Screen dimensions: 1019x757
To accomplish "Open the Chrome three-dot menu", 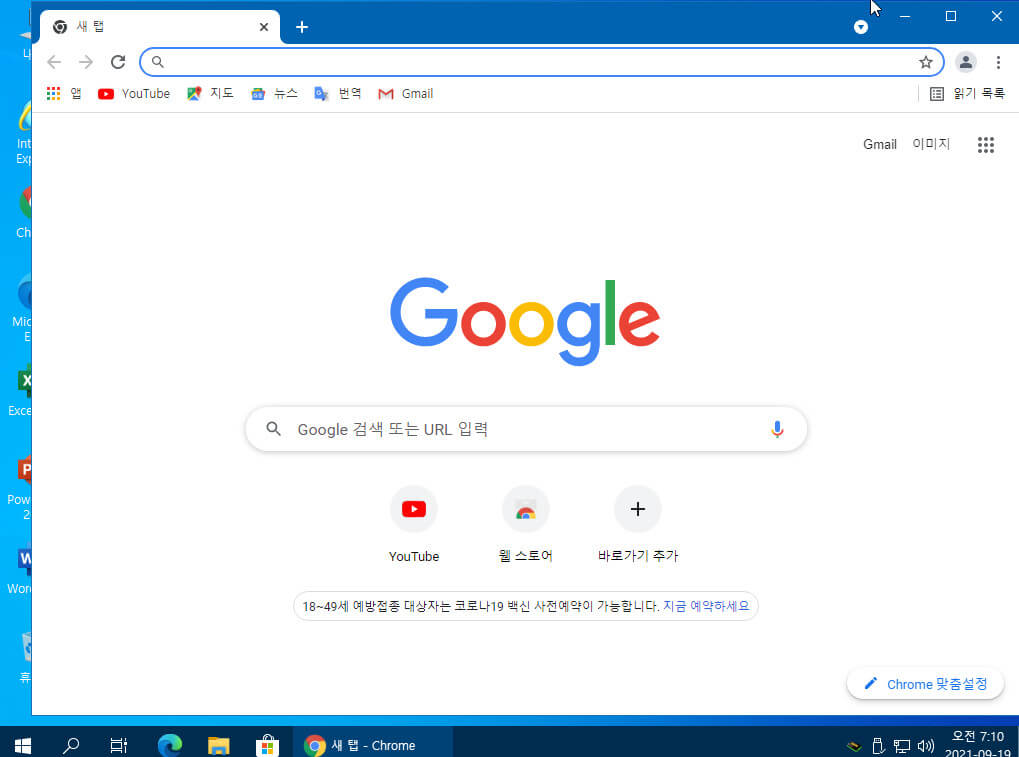I will pos(998,62).
